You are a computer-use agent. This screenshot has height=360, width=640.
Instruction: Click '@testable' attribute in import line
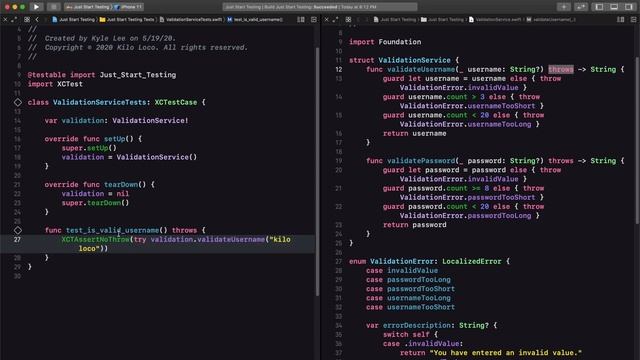(47, 75)
